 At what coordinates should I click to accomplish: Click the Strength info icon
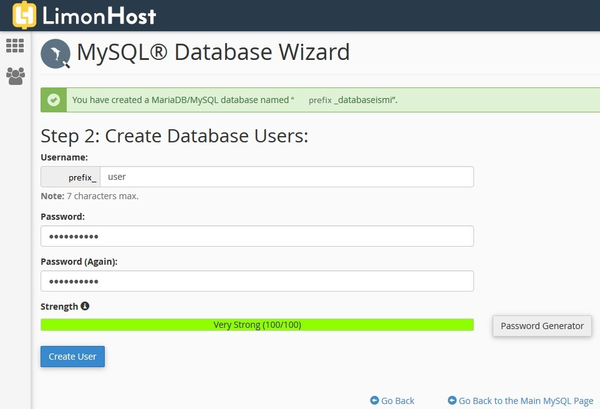[85, 306]
